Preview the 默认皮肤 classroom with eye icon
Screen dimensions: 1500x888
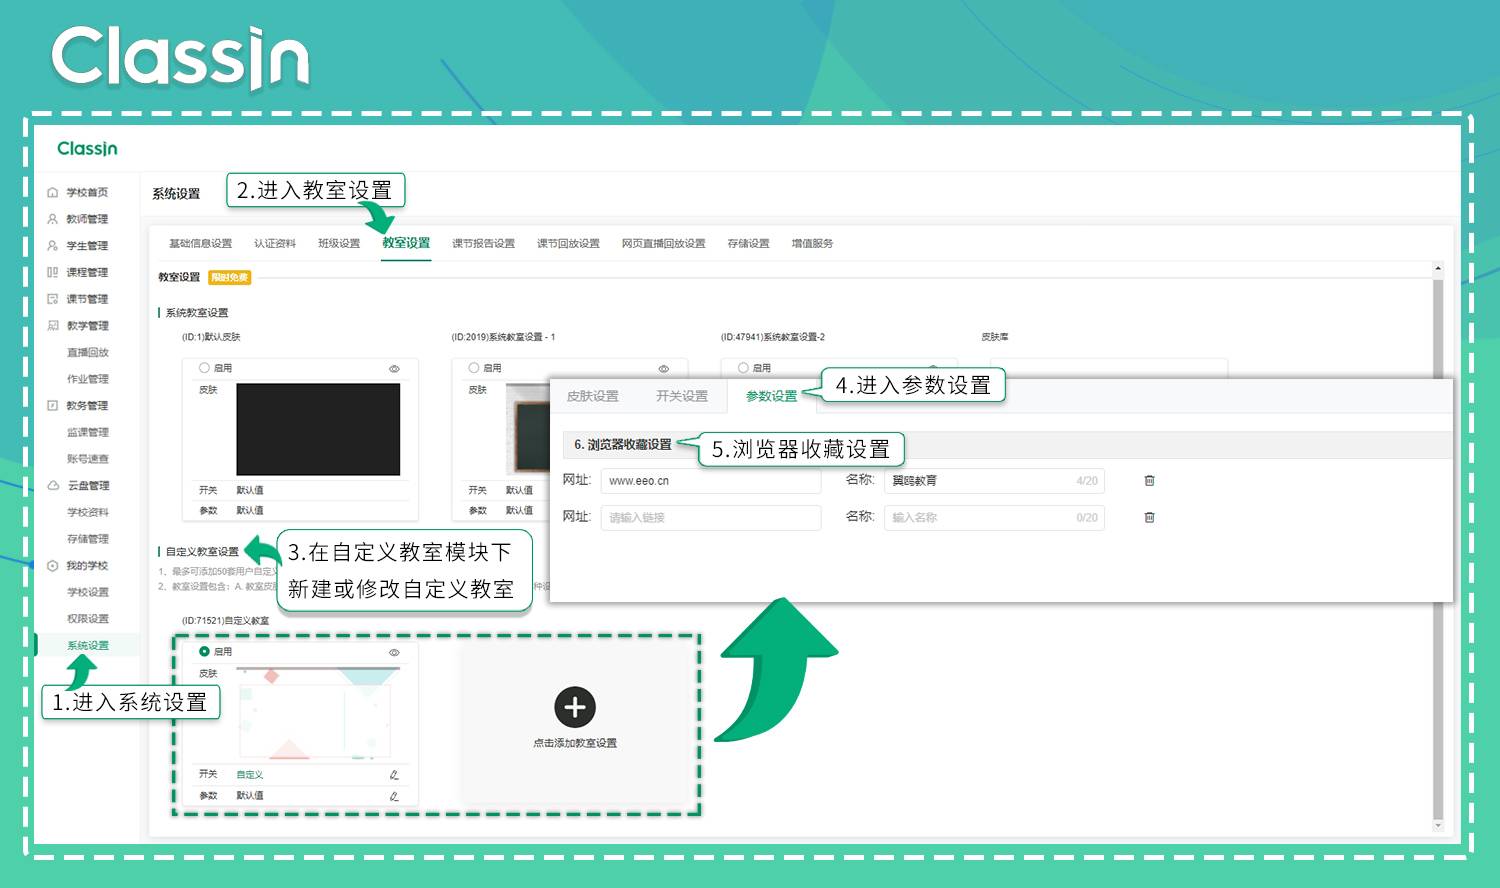[394, 369]
